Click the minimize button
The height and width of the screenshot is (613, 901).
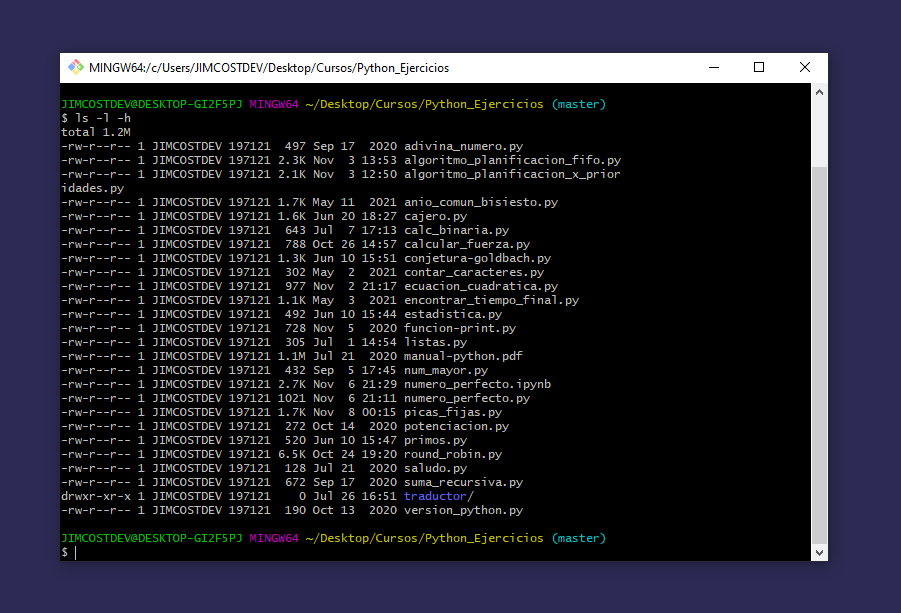pyautogui.click(x=712, y=67)
